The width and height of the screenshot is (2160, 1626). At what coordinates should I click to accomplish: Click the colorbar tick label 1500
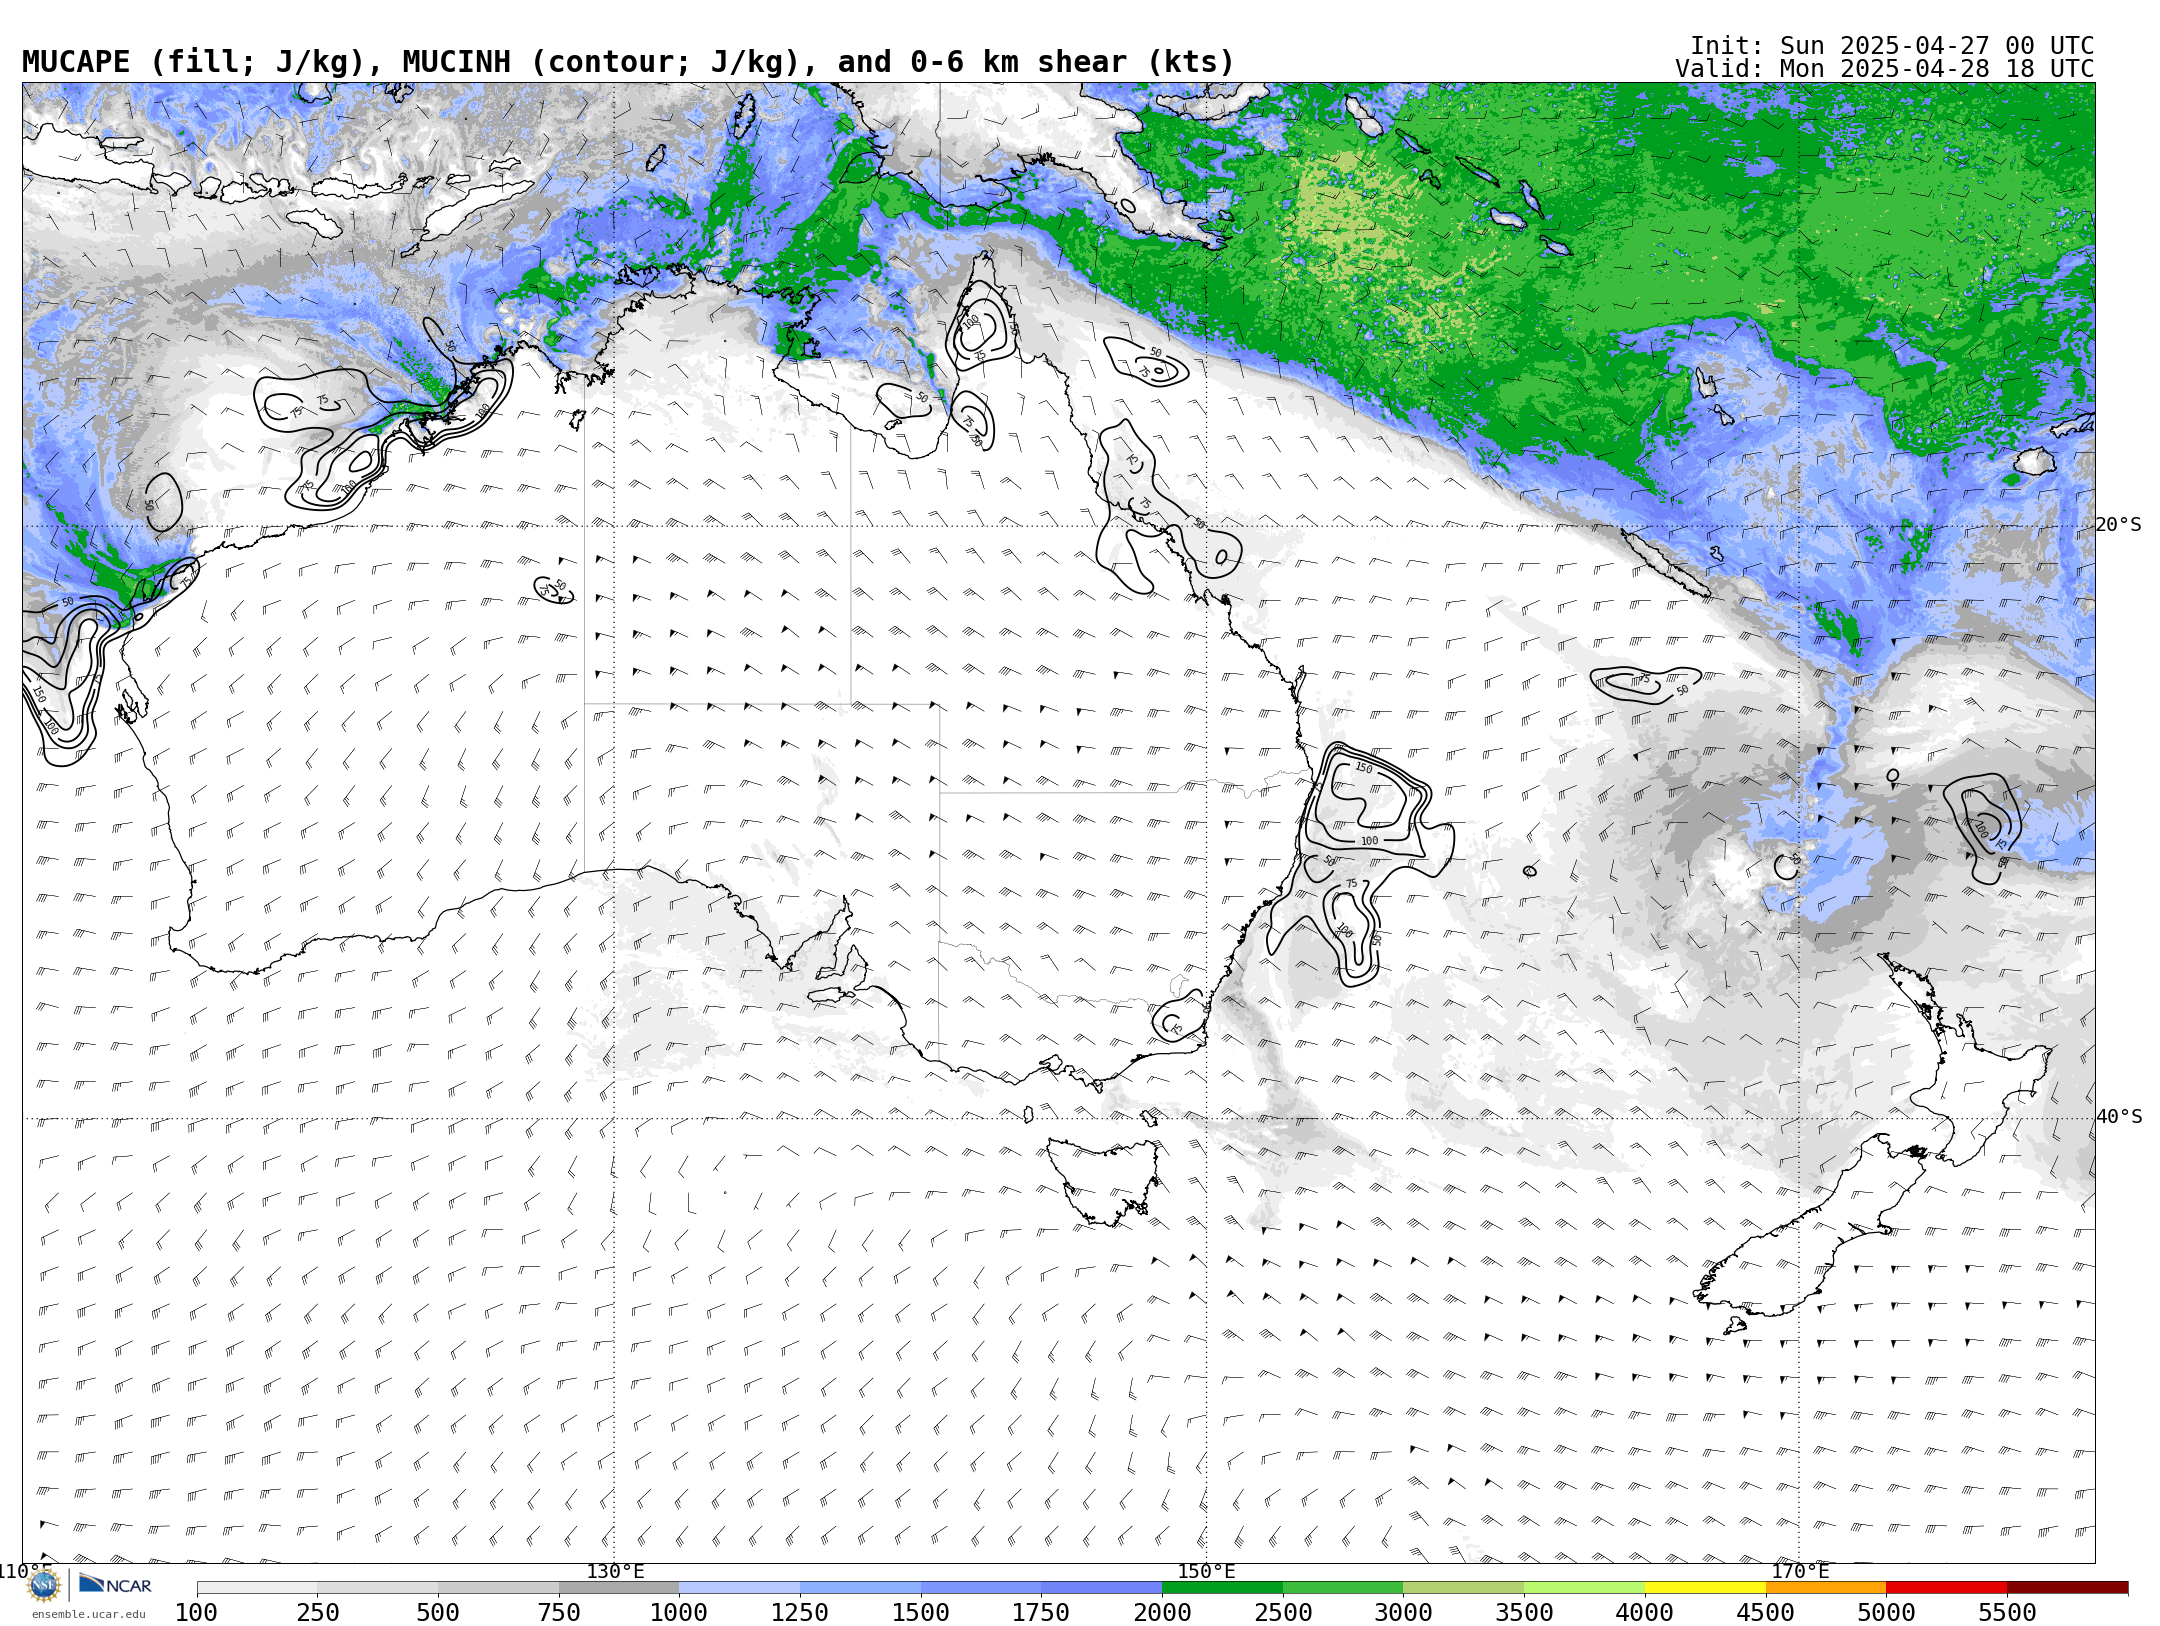(x=921, y=1613)
